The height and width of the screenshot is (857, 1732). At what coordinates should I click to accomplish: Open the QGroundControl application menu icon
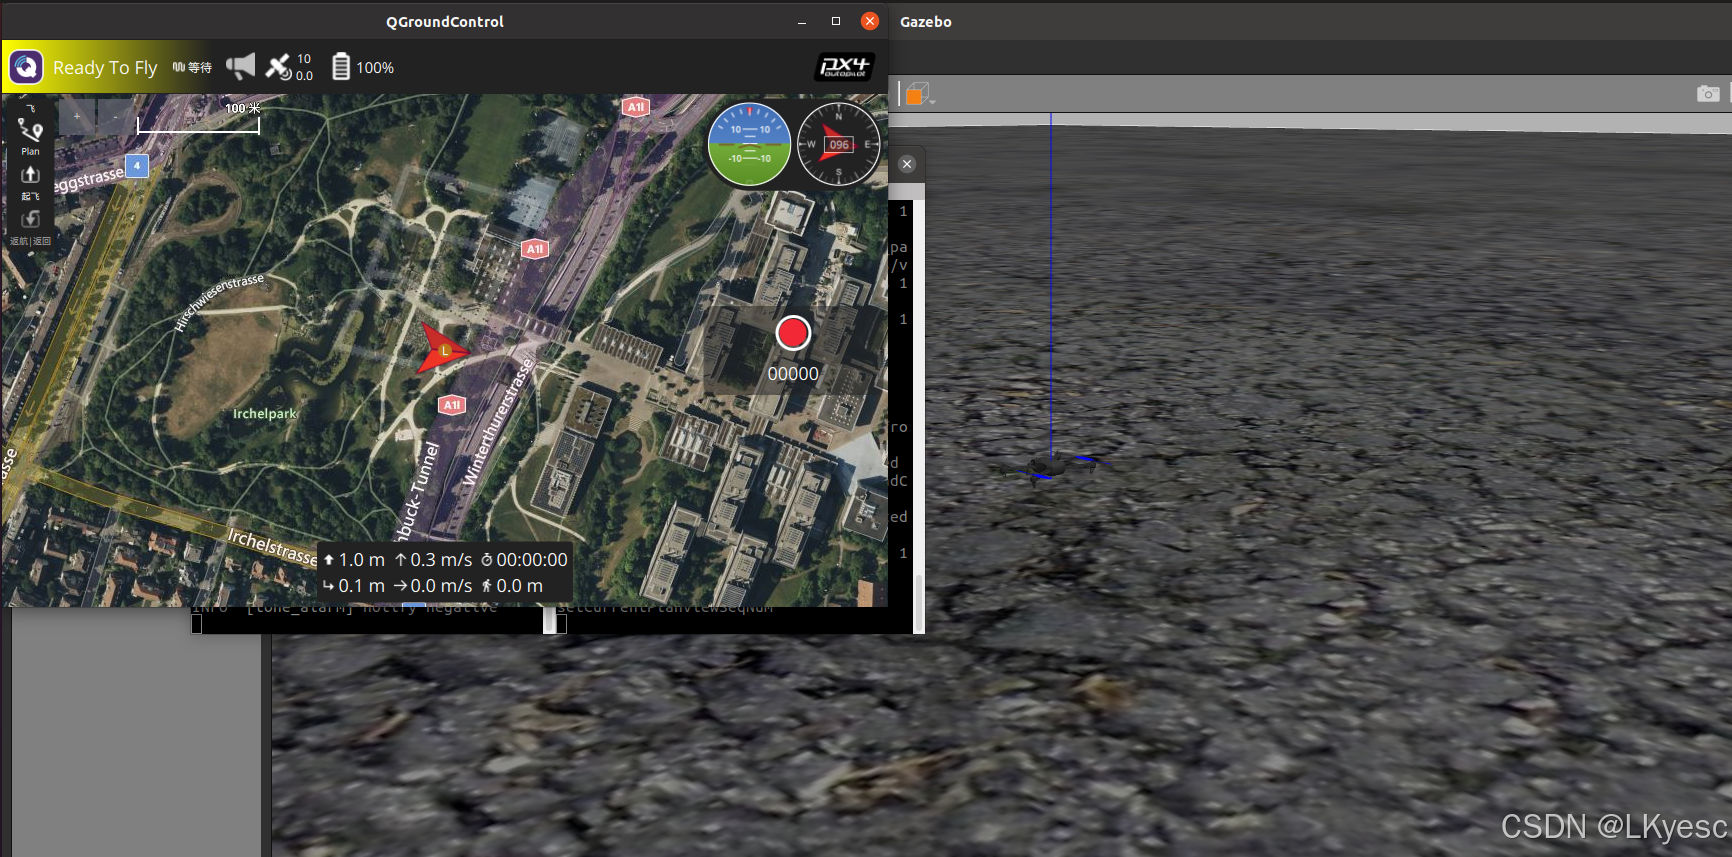click(x=26, y=67)
